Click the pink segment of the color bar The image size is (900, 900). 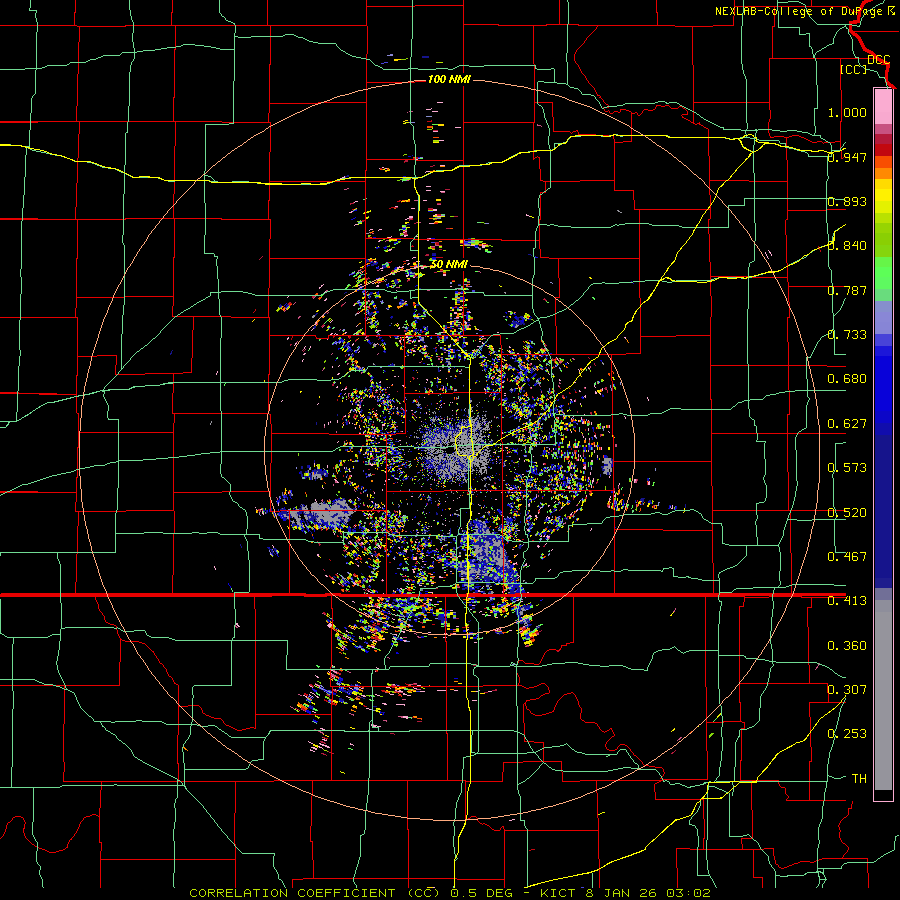click(883, 107)
